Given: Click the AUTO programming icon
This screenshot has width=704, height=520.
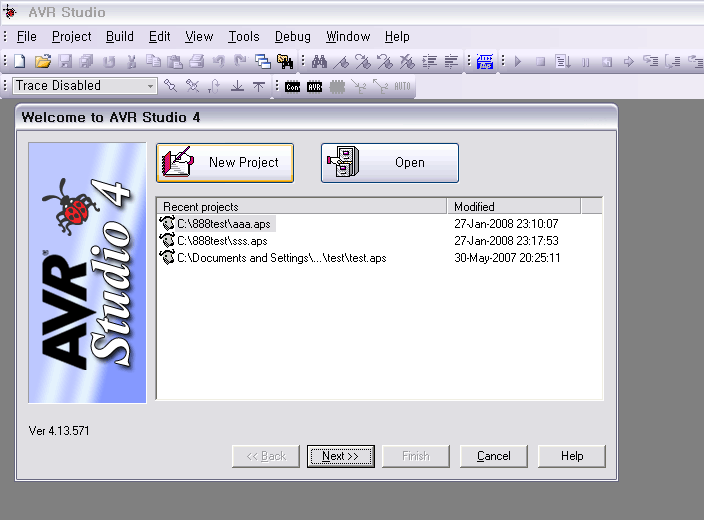Looking at the screenshot, I should click(402, 86).
